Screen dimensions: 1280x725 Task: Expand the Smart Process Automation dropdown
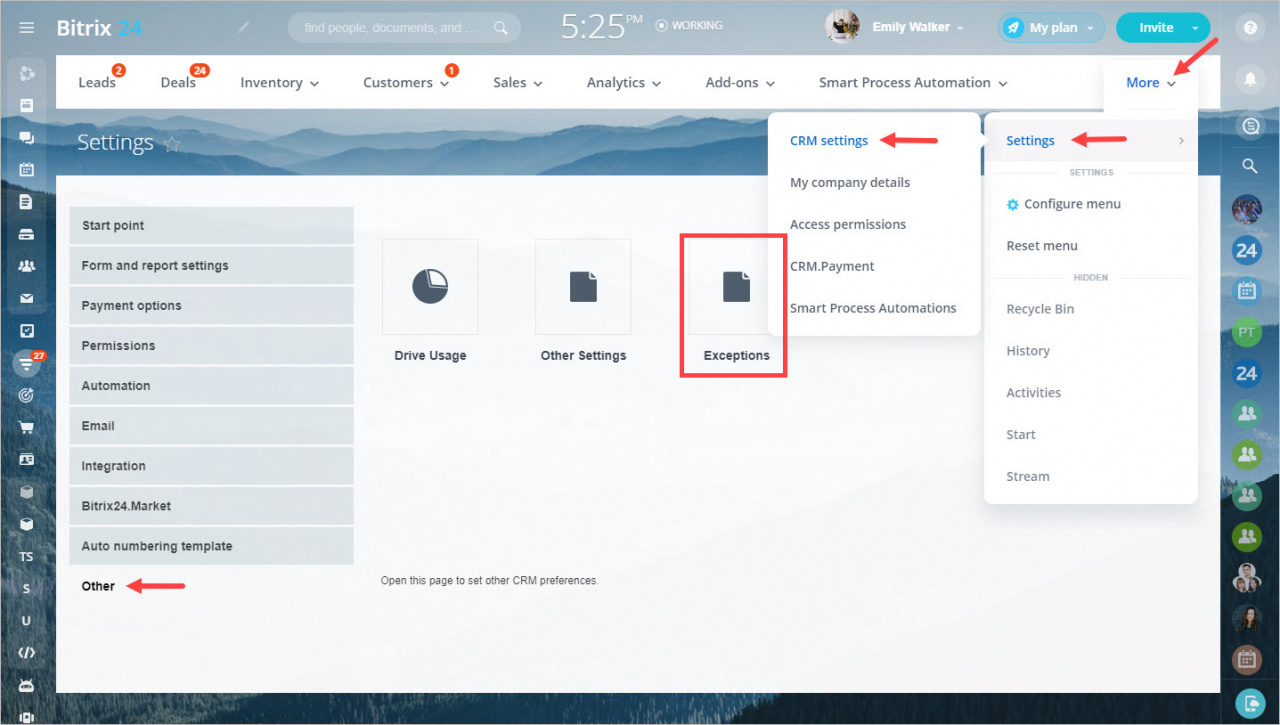point(913,83)
